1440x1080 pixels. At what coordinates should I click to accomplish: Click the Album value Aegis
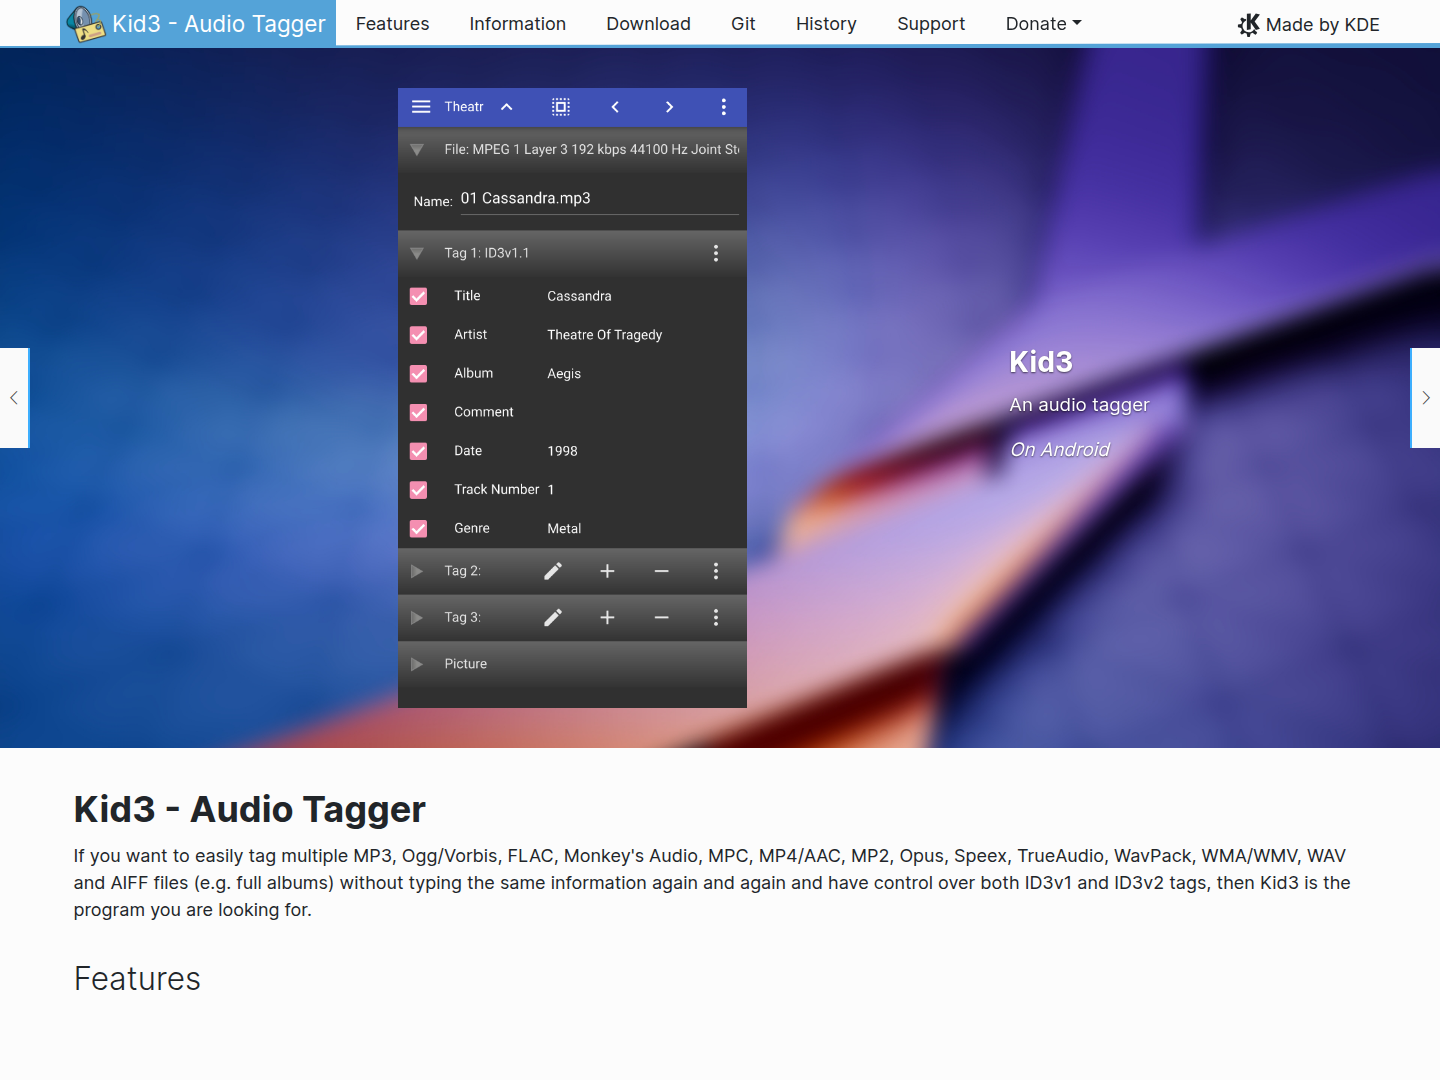[564, 374]
